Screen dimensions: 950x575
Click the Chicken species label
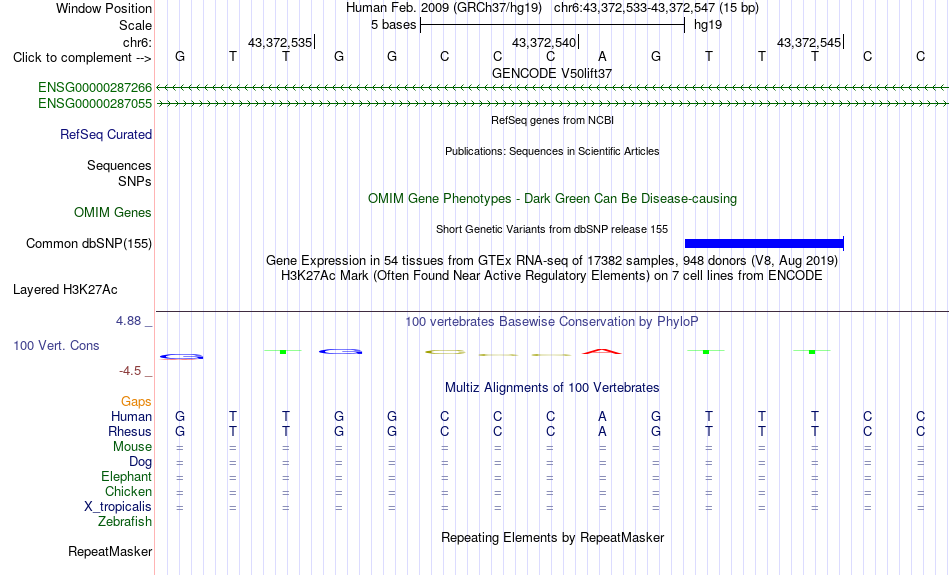click(128, 491)
